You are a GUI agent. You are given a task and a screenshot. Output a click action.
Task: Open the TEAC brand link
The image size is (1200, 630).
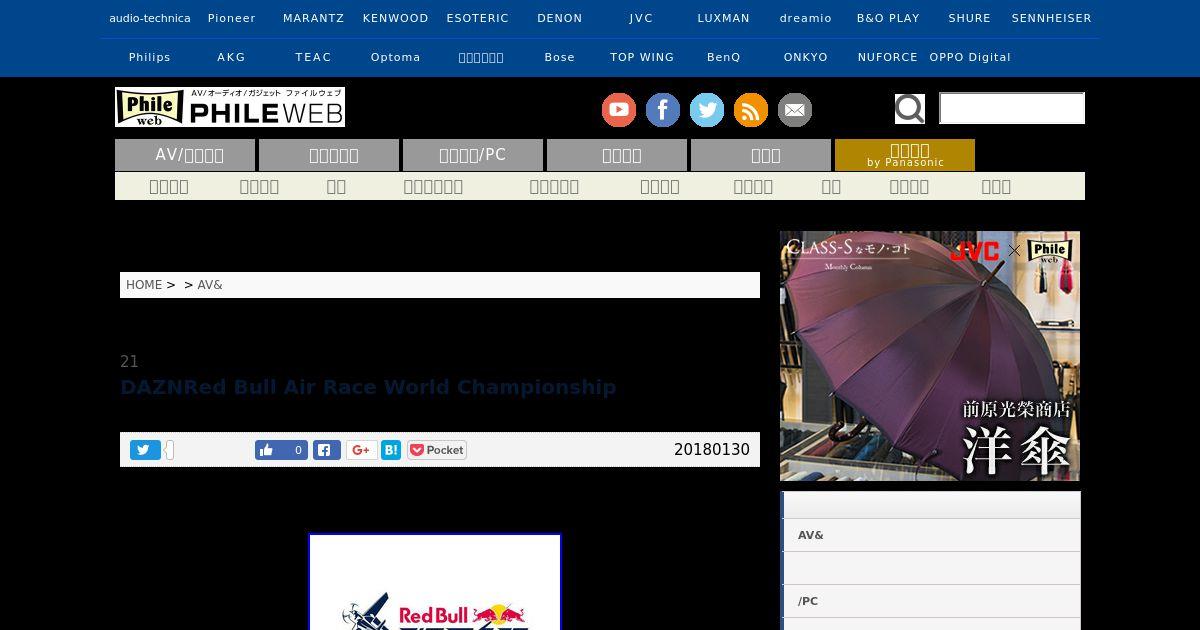(x=314, y=57)
